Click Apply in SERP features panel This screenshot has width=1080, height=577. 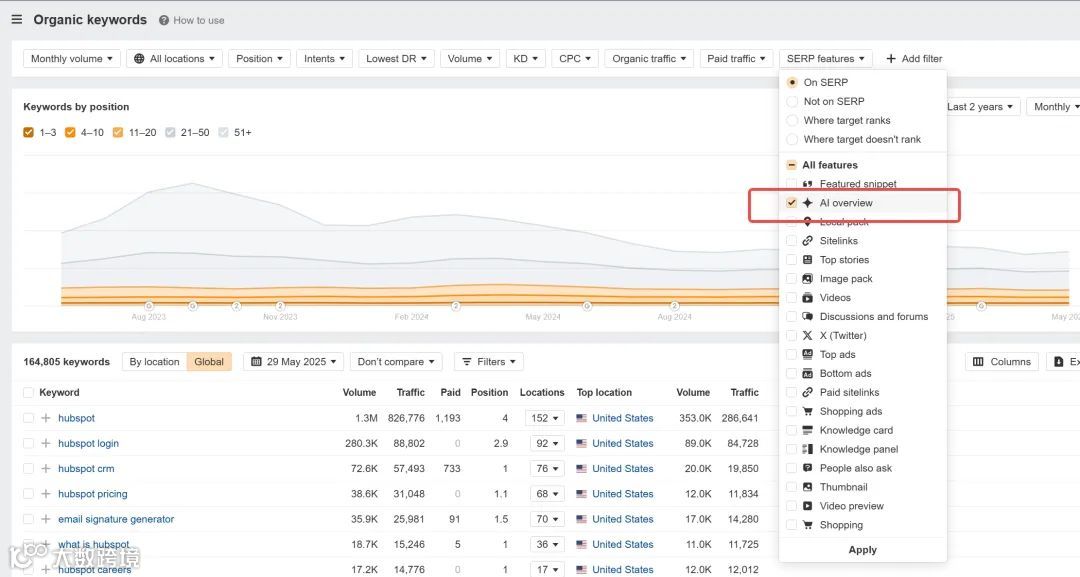(862, 549)
